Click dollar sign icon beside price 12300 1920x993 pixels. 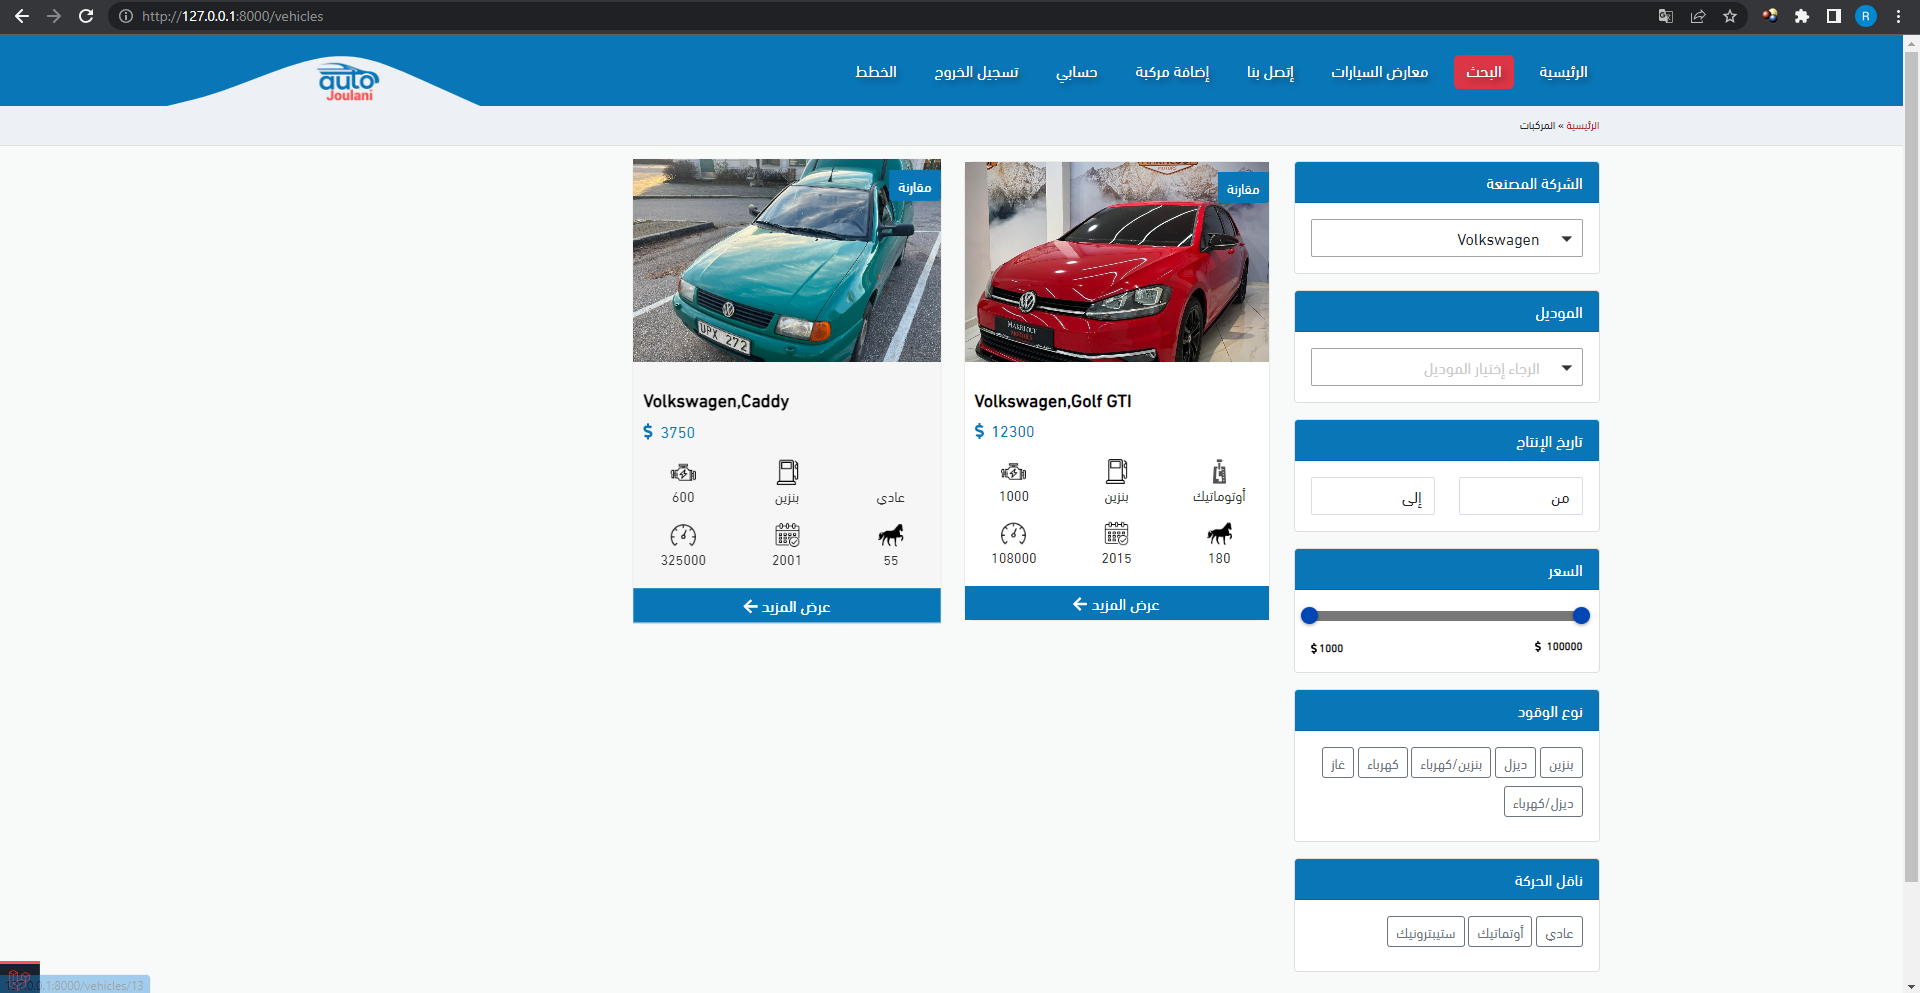979,431
